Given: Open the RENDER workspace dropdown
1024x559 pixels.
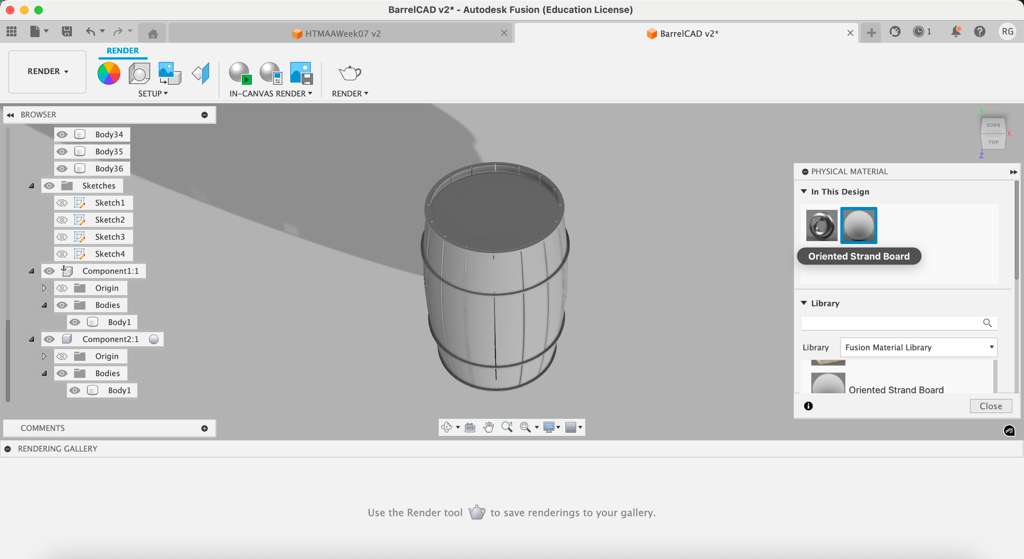Looking at the screenshot, I should 47,72.
